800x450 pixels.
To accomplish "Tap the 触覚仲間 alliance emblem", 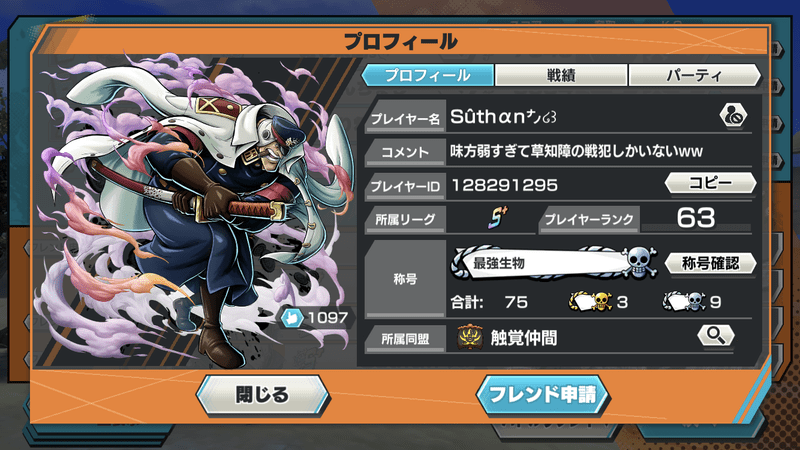I will pyautogui.click(x=470, y=337).
